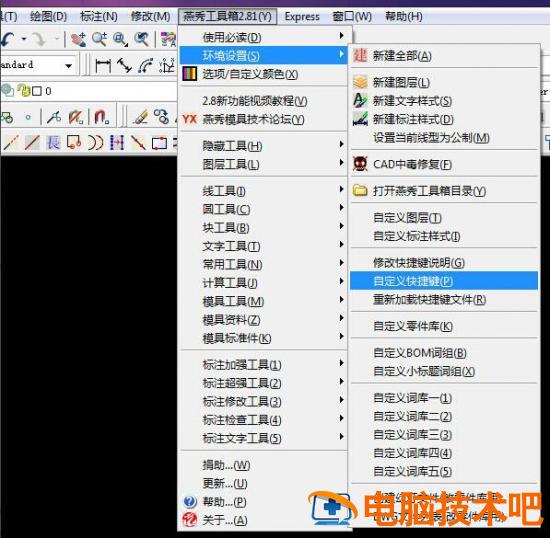Click the colorful properties icon beside Zoom Previous

pyautogui.click(x=168, y=39)
